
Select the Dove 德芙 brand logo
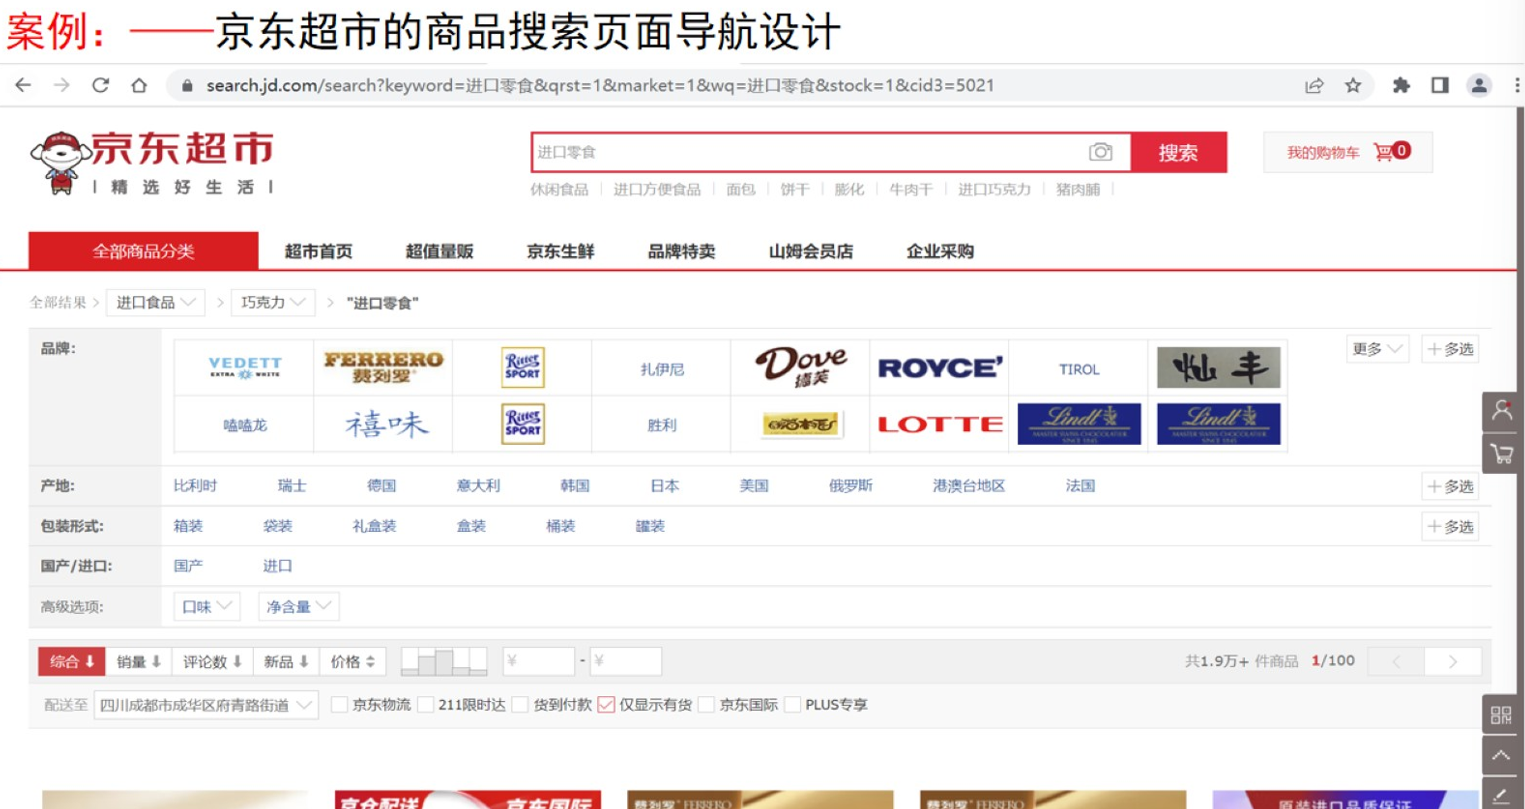tap(800, 367)
